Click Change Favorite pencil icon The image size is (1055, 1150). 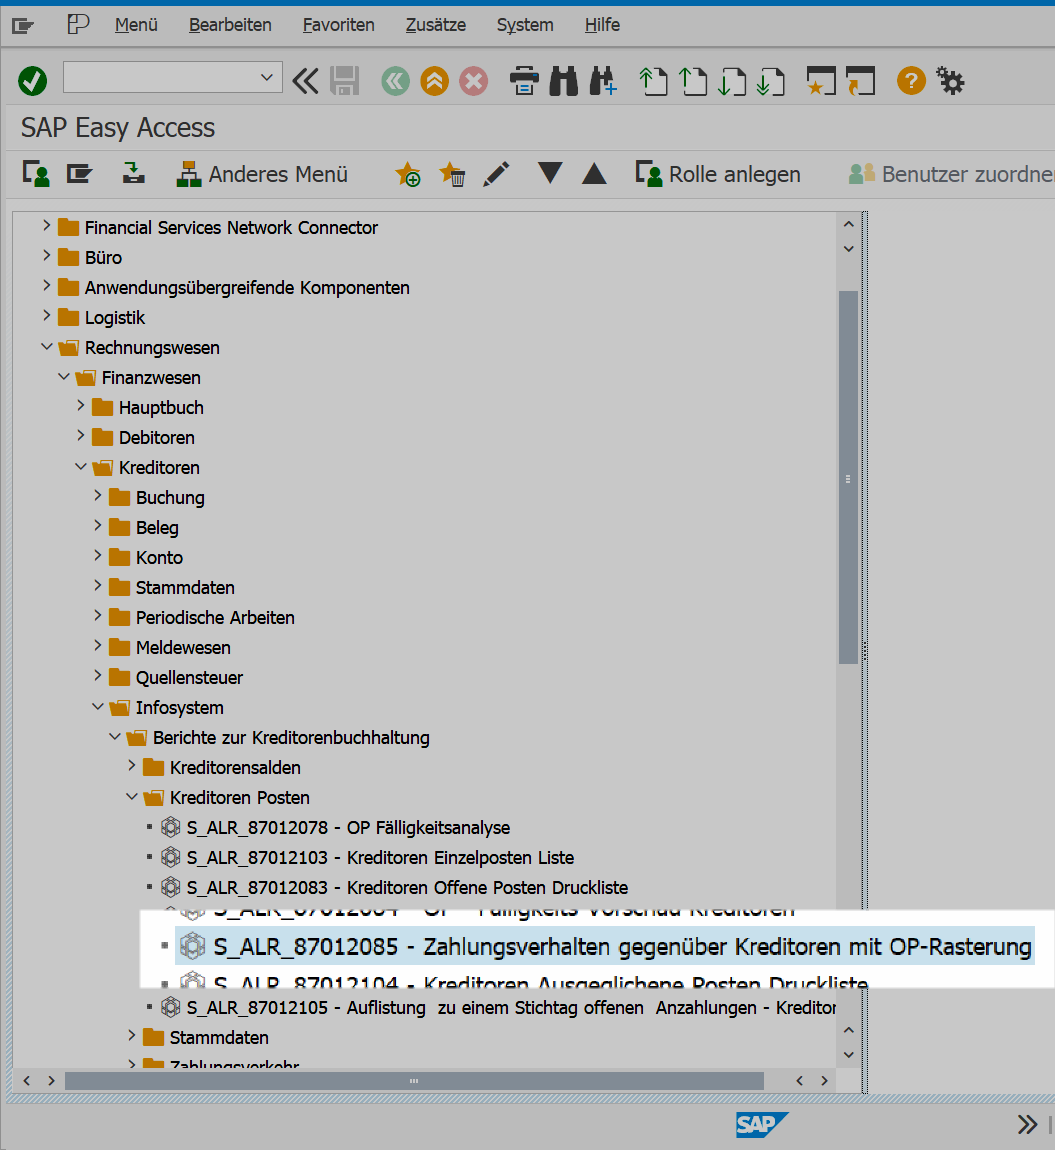click(496, 174)
